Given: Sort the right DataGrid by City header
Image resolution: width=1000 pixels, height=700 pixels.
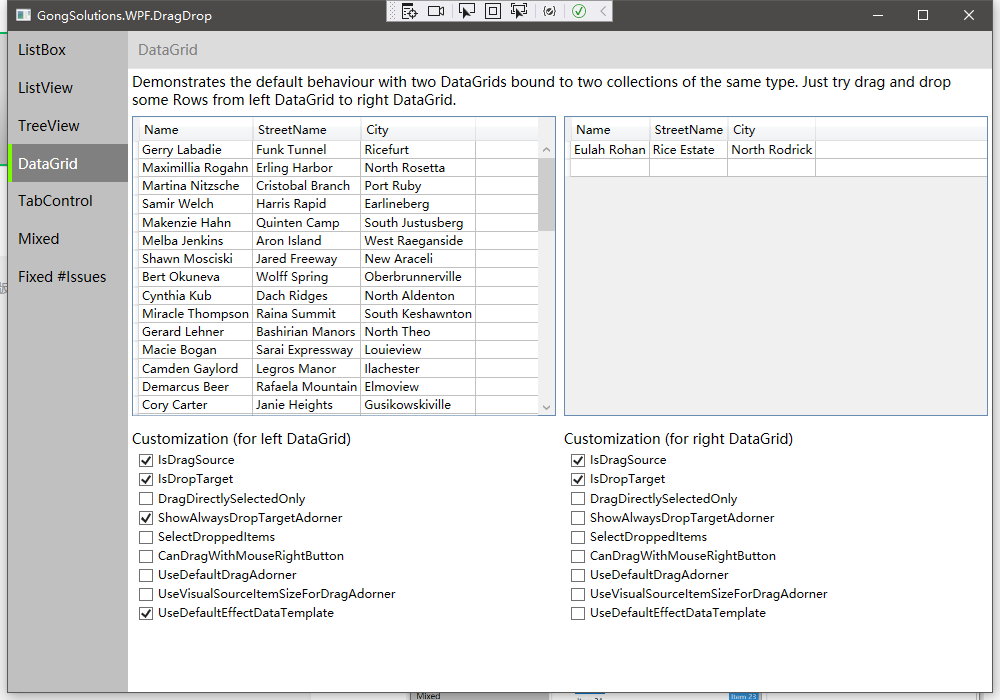Looking at the screenshot, I should [772, 129].
